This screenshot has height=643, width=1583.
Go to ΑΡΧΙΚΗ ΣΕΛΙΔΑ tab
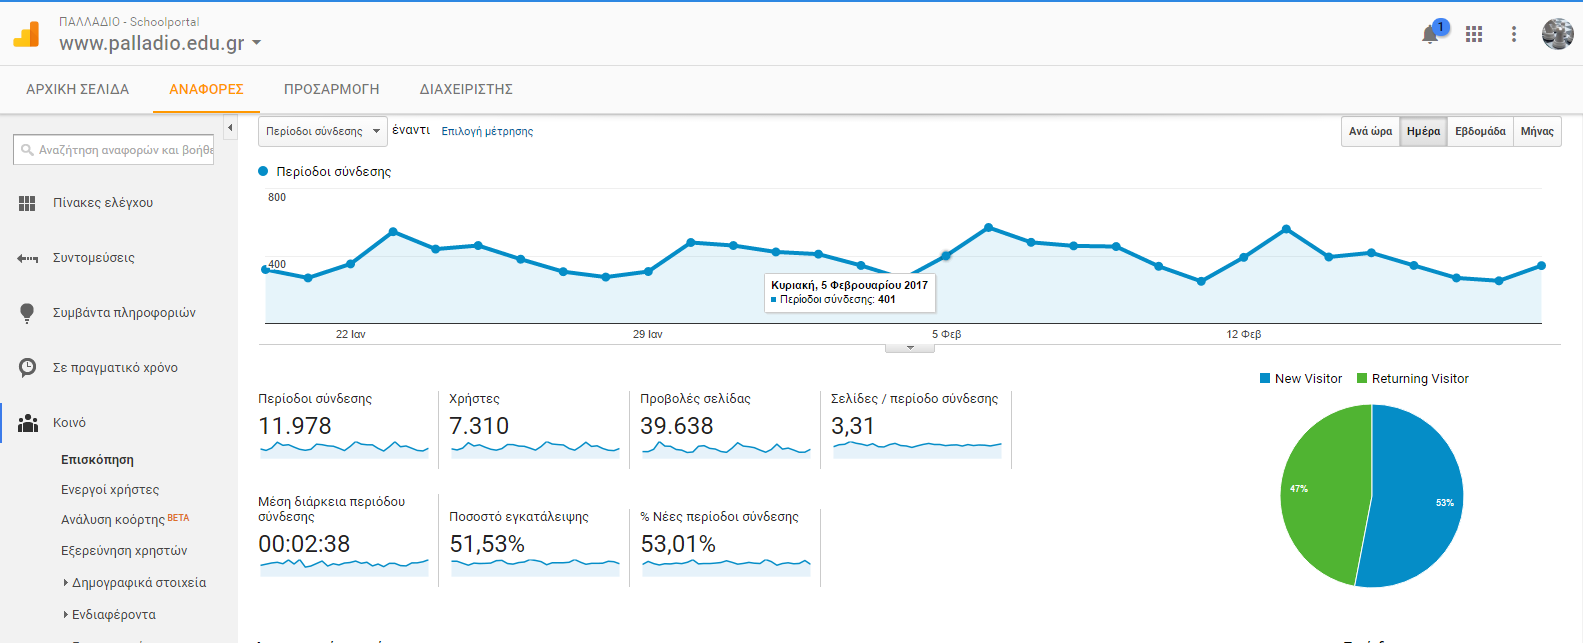tap(78, 89)
